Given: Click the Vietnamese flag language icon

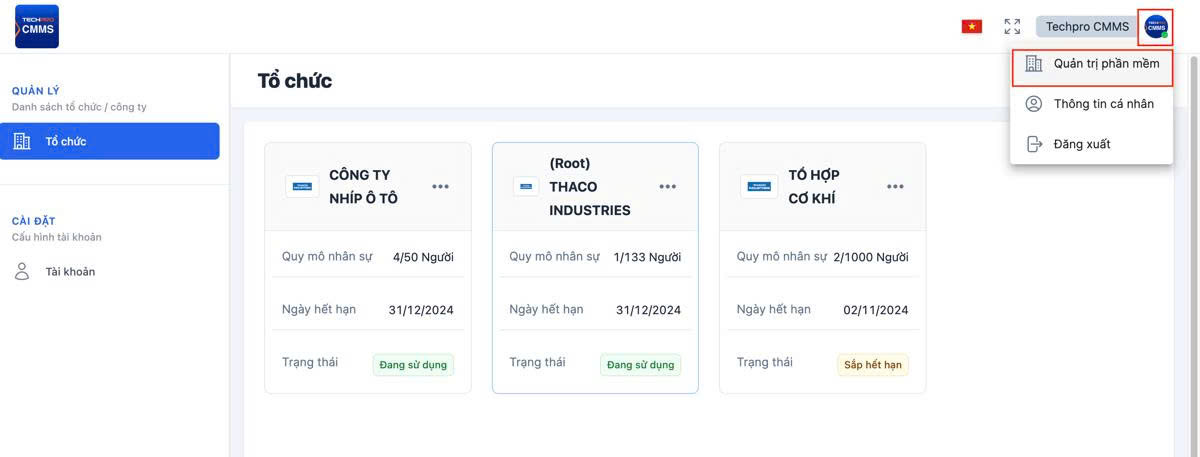Looking at the screenshot, I should click(971, 27).
